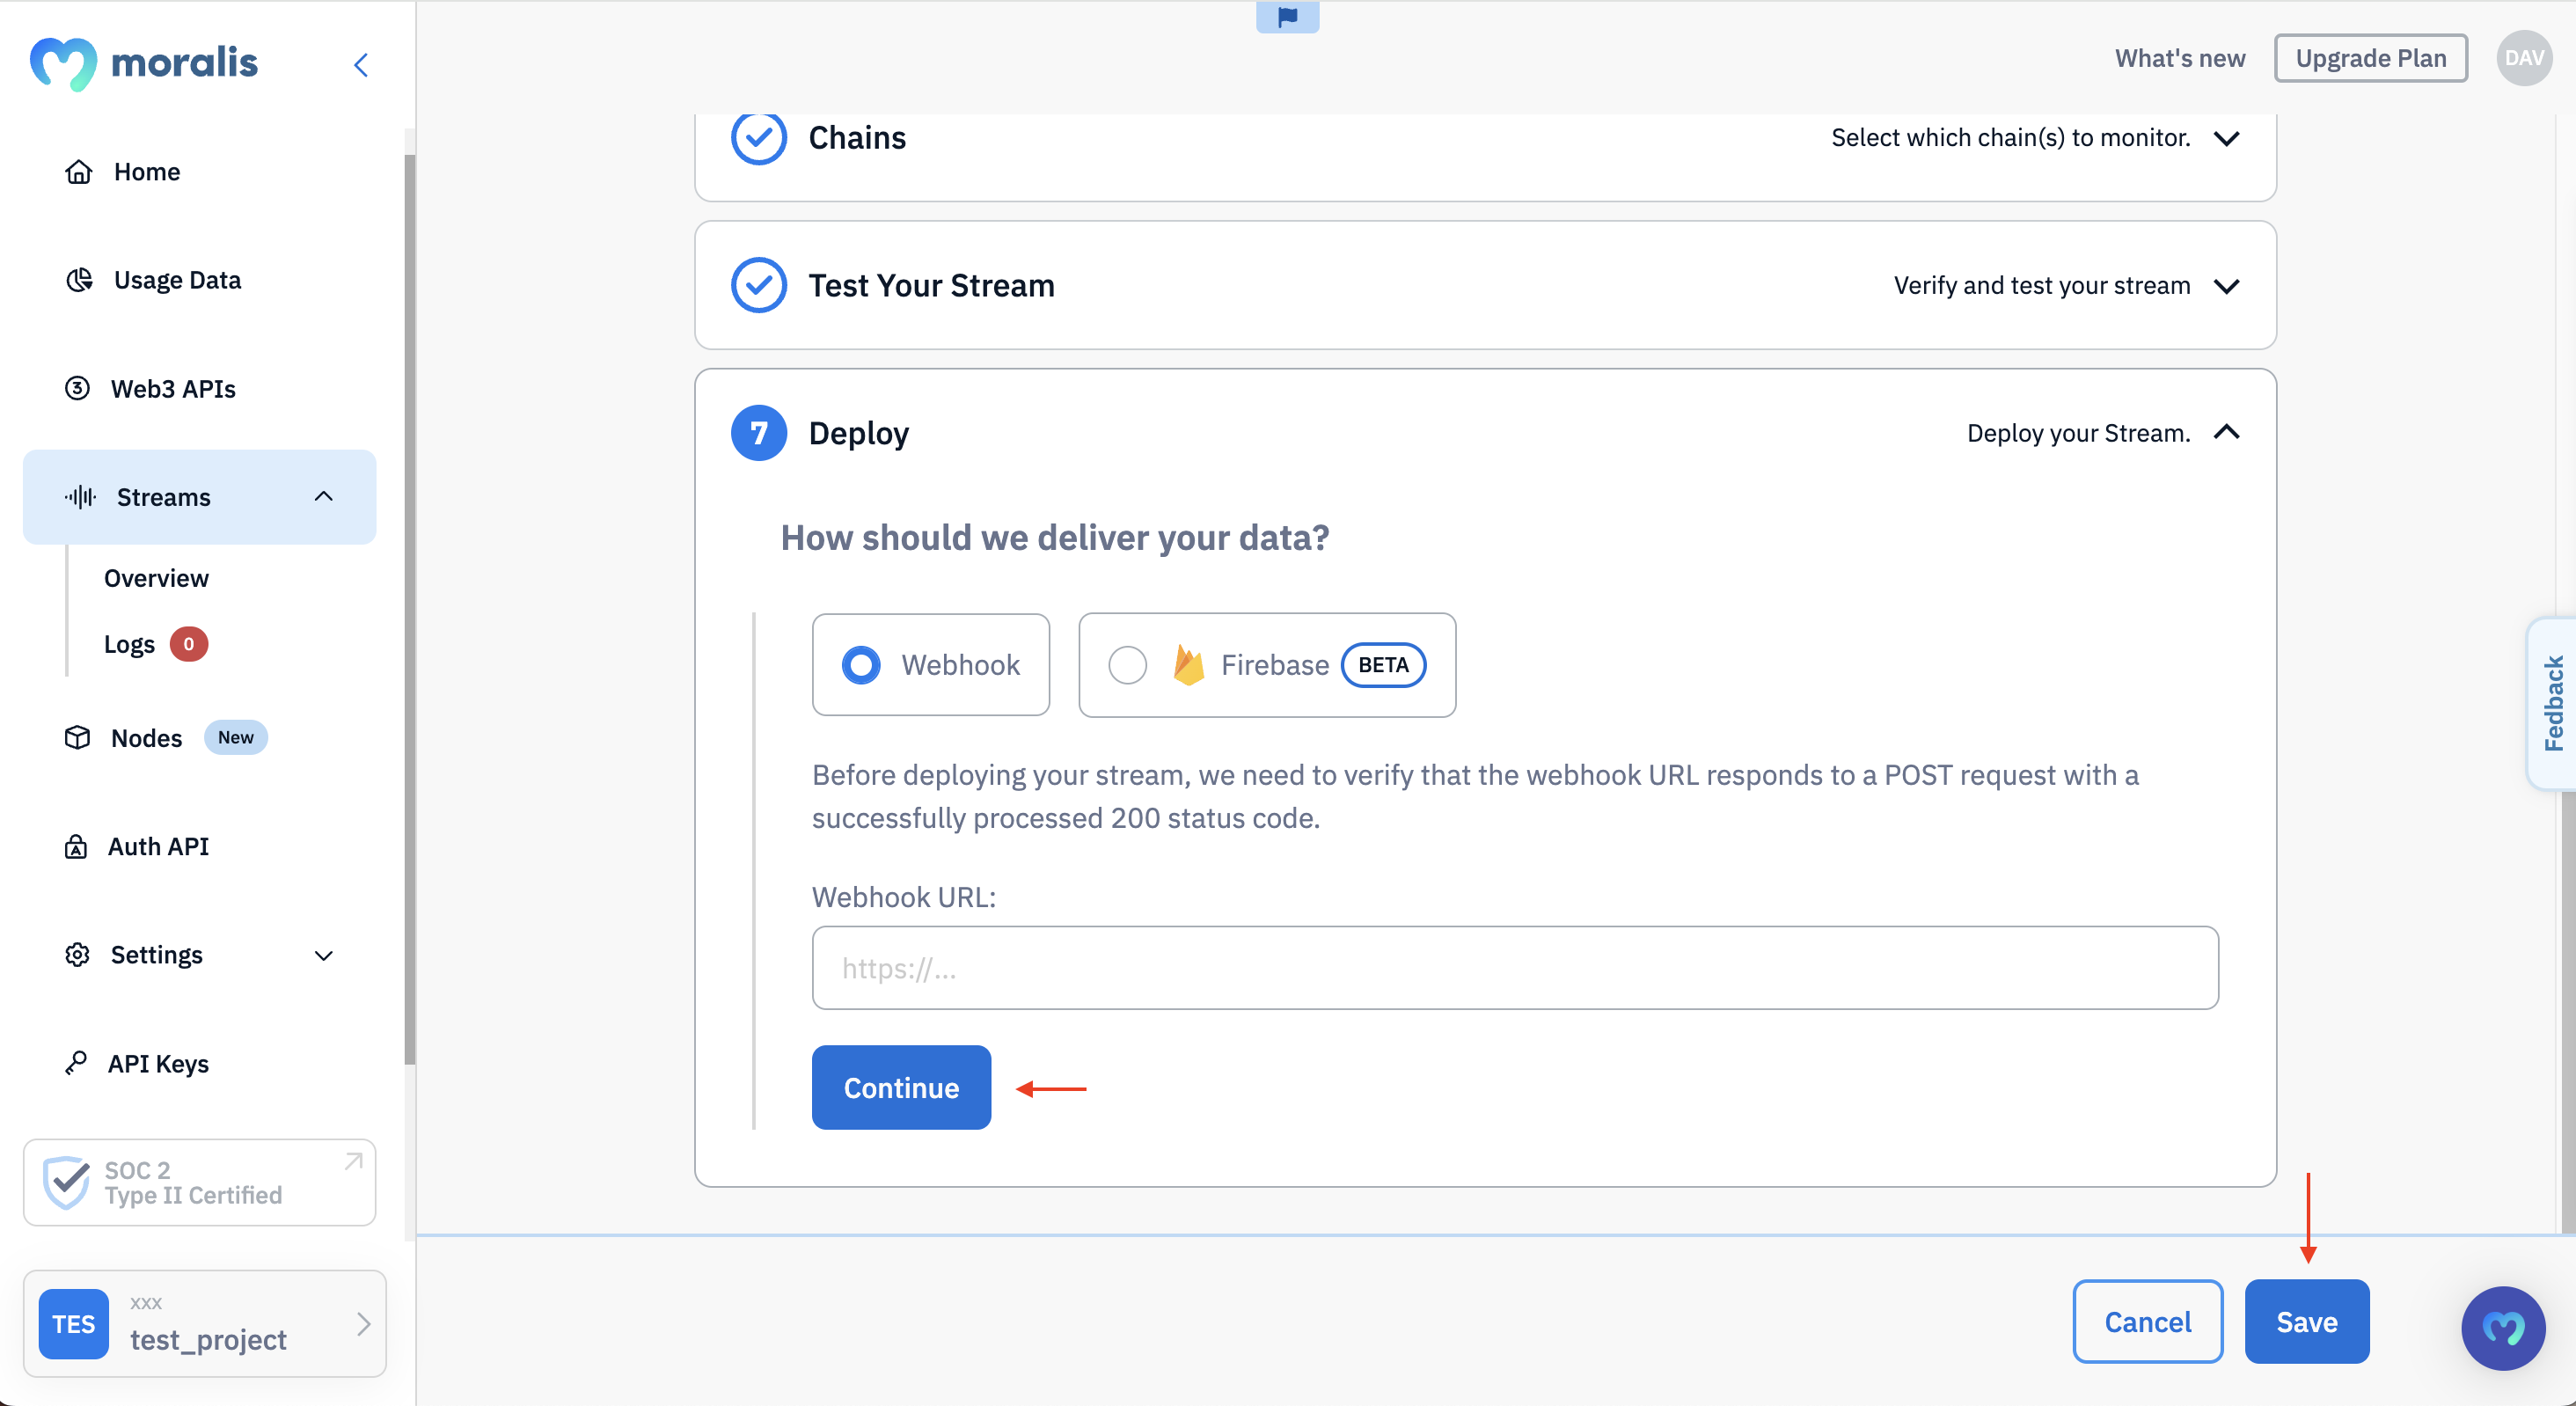Click the Firebase flame icon

coord(1188,665)
